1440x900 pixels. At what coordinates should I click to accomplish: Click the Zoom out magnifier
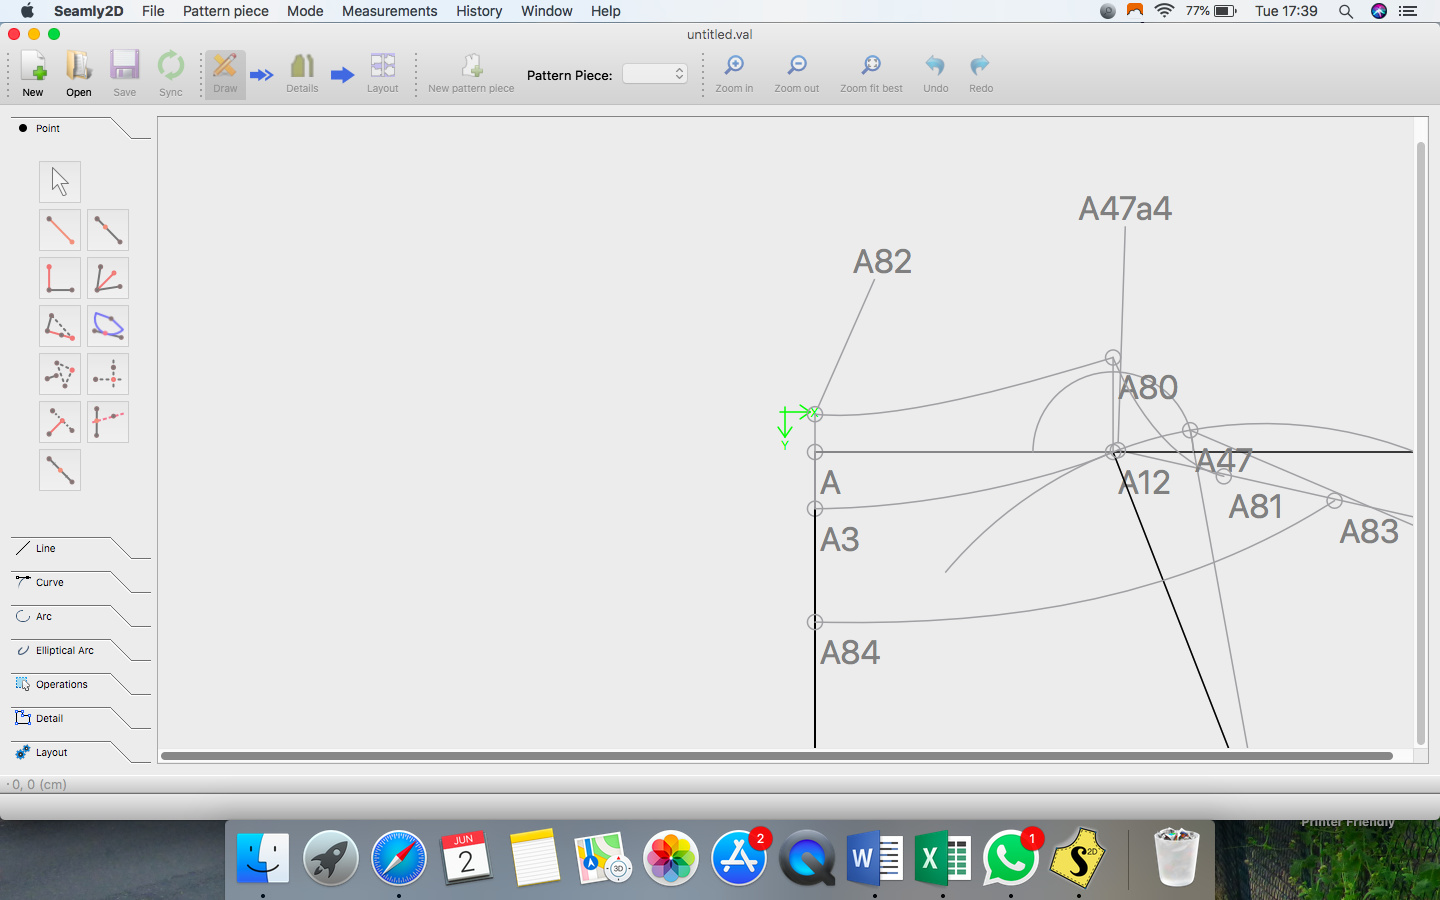coord(796,74)
